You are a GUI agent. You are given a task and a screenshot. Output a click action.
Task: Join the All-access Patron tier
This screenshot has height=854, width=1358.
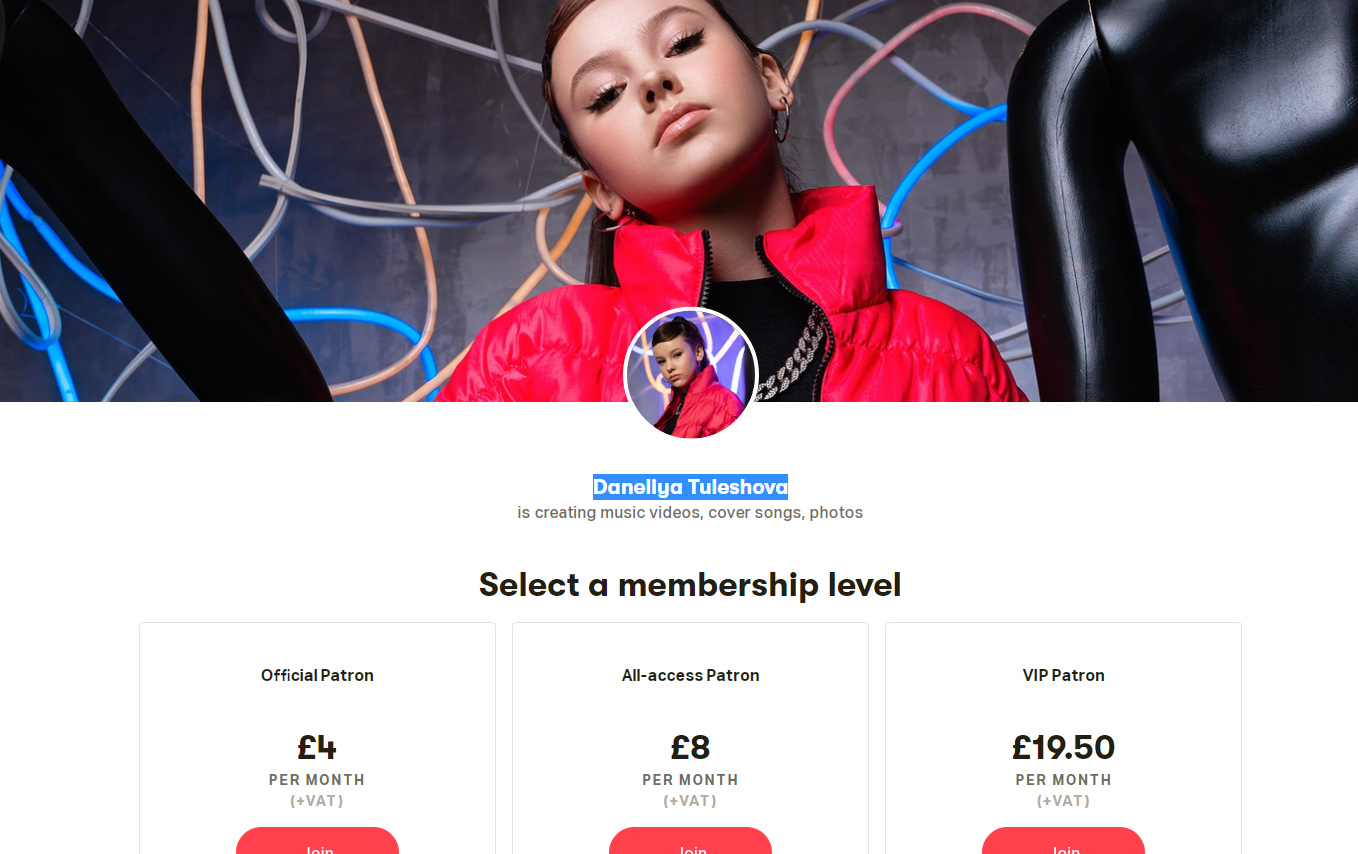(x=690, y=844)
